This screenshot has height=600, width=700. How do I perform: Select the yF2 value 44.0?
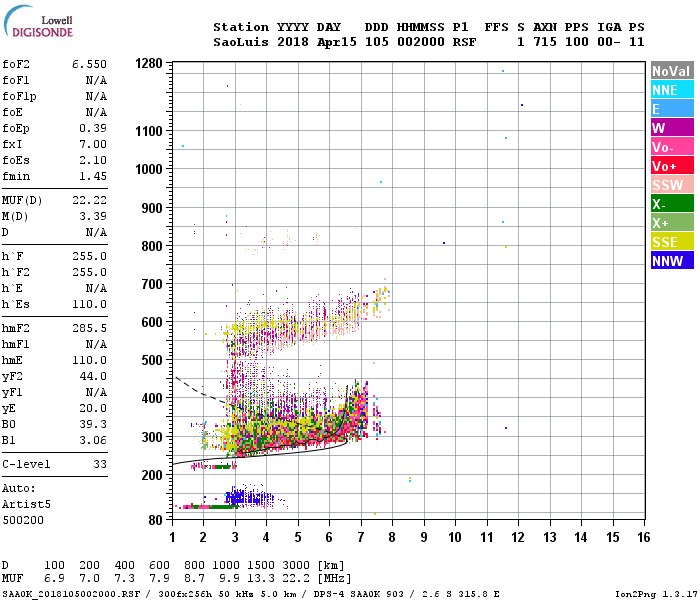coord(93,376)
